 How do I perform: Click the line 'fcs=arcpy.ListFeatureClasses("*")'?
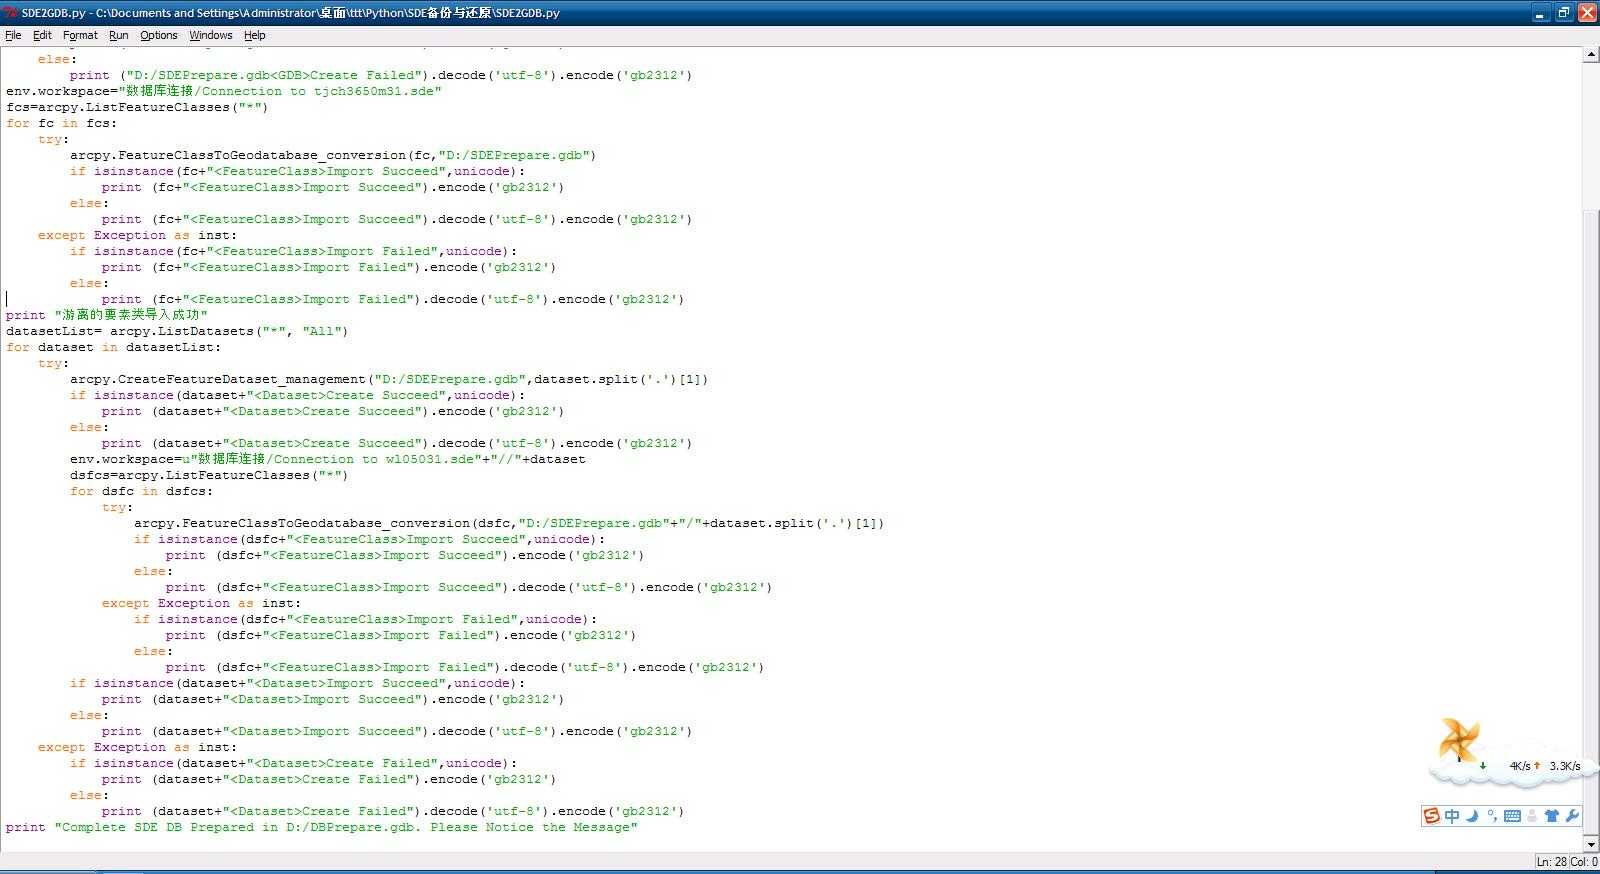point(137,107)
